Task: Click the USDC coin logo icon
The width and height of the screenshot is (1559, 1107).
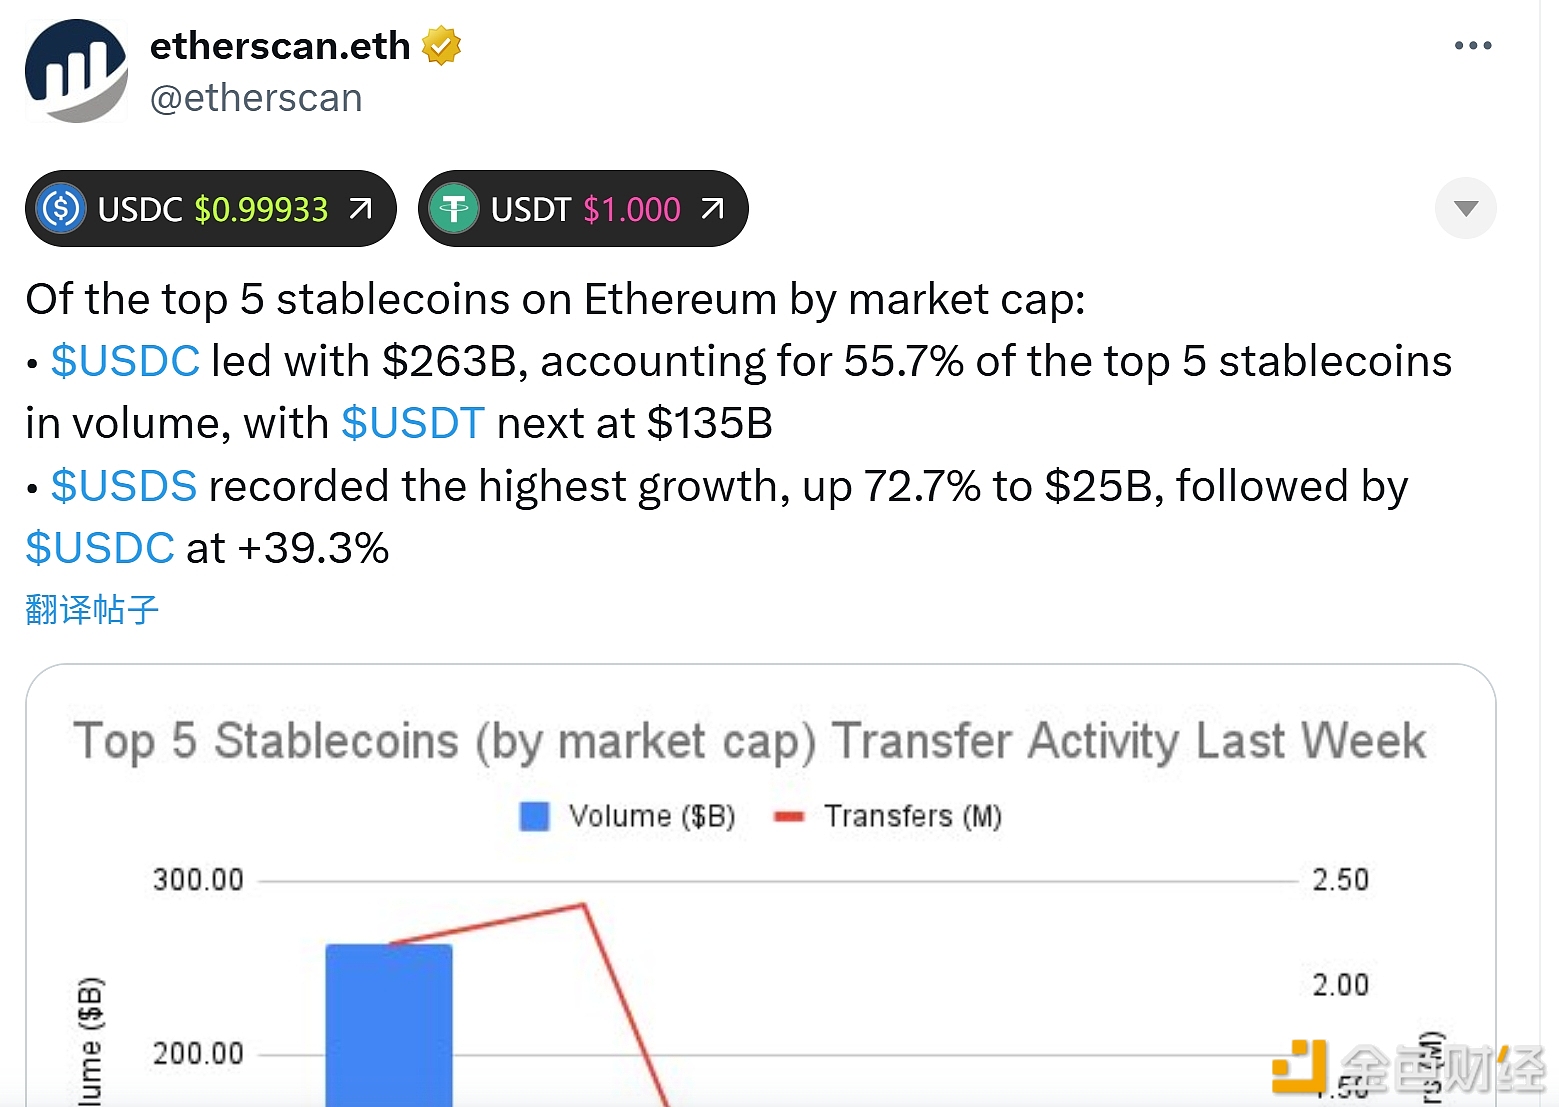Action: tap(61, 209)
